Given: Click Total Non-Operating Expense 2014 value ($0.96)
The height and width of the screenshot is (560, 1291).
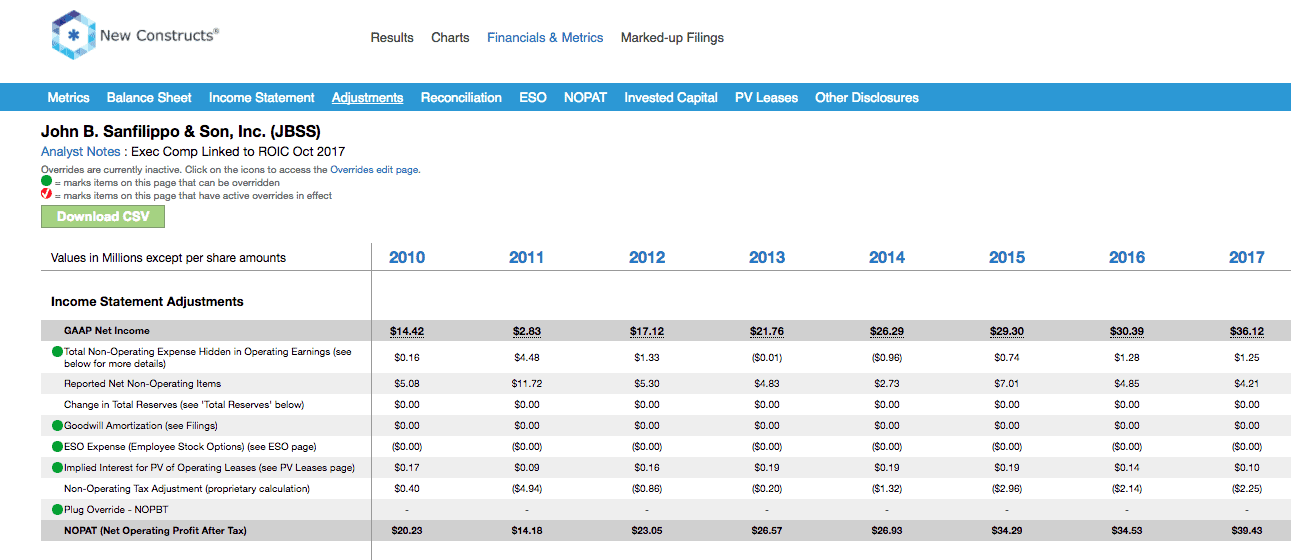Looking at the screenshot, I should click(887, 358).
